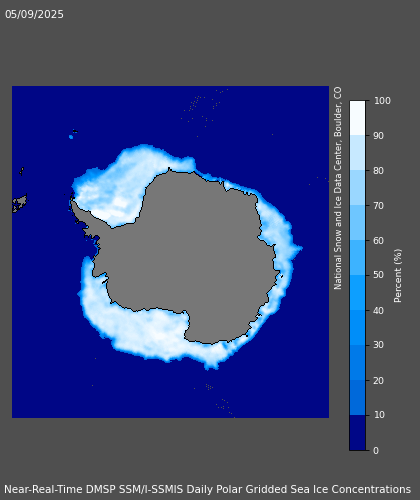Select the 80-90 percent colorbar segment
Viewport: 420px width, 500px height.
[357, 153]
